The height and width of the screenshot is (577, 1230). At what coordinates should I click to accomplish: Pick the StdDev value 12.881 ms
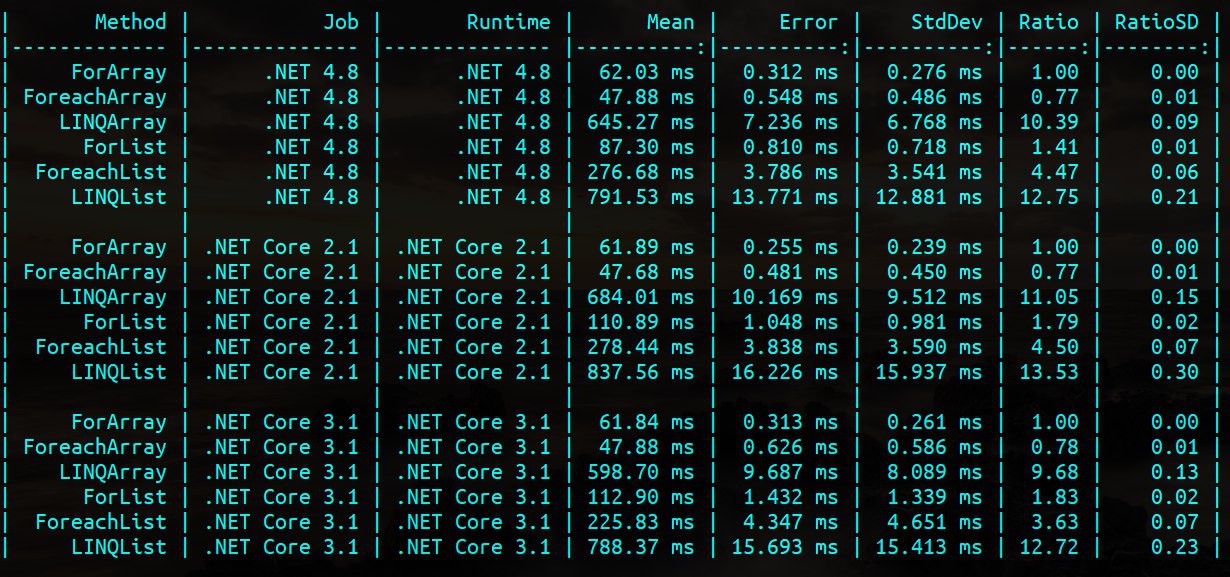coord(928,197)
